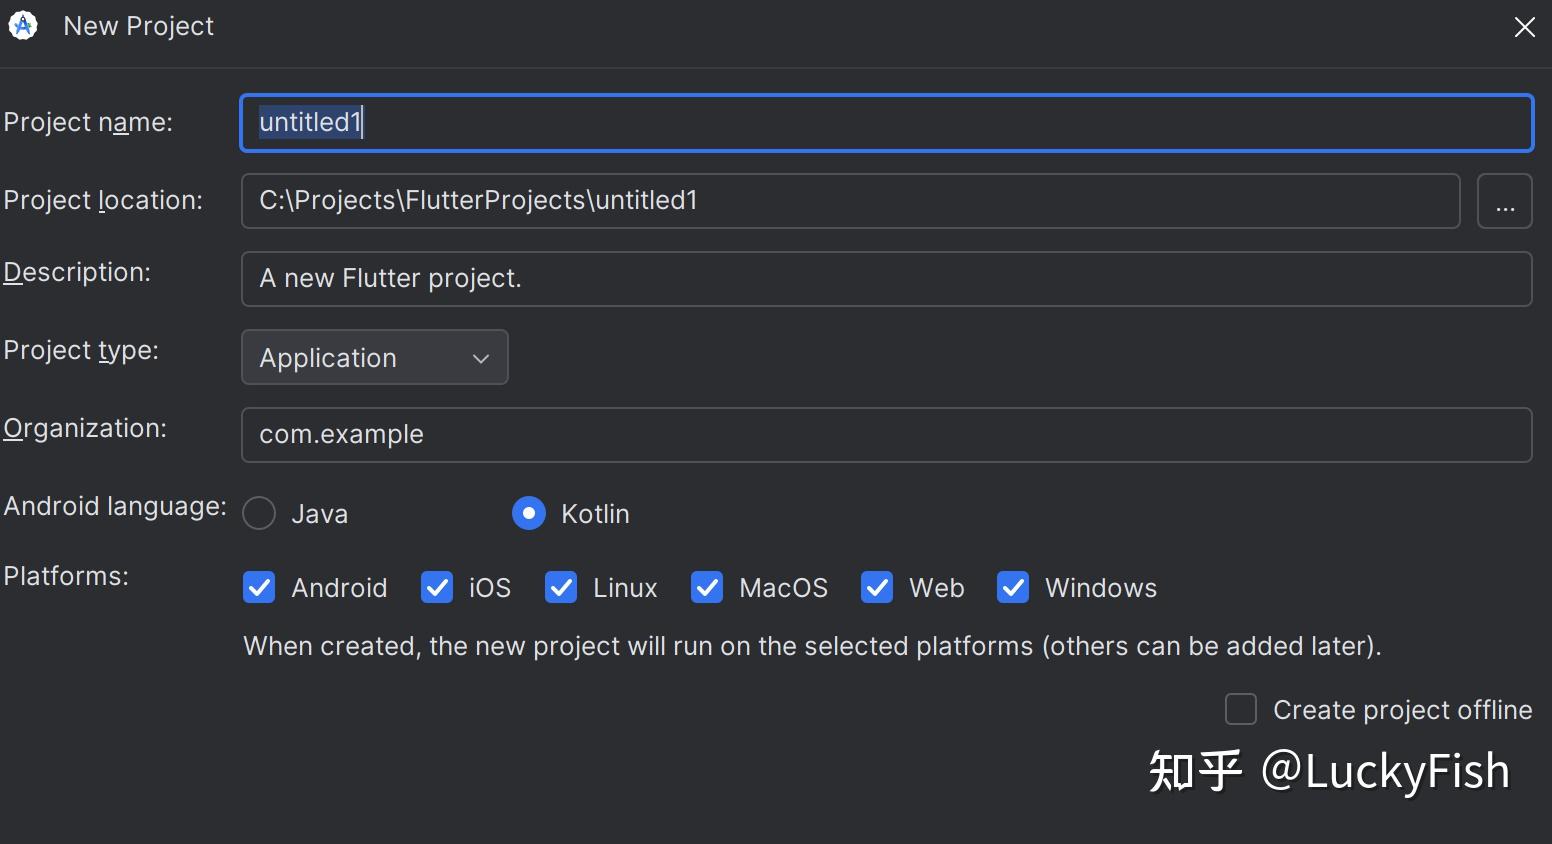Toggle the iOS platform checkbox
Screen dimensions: 1552x844
coord(437,587)
